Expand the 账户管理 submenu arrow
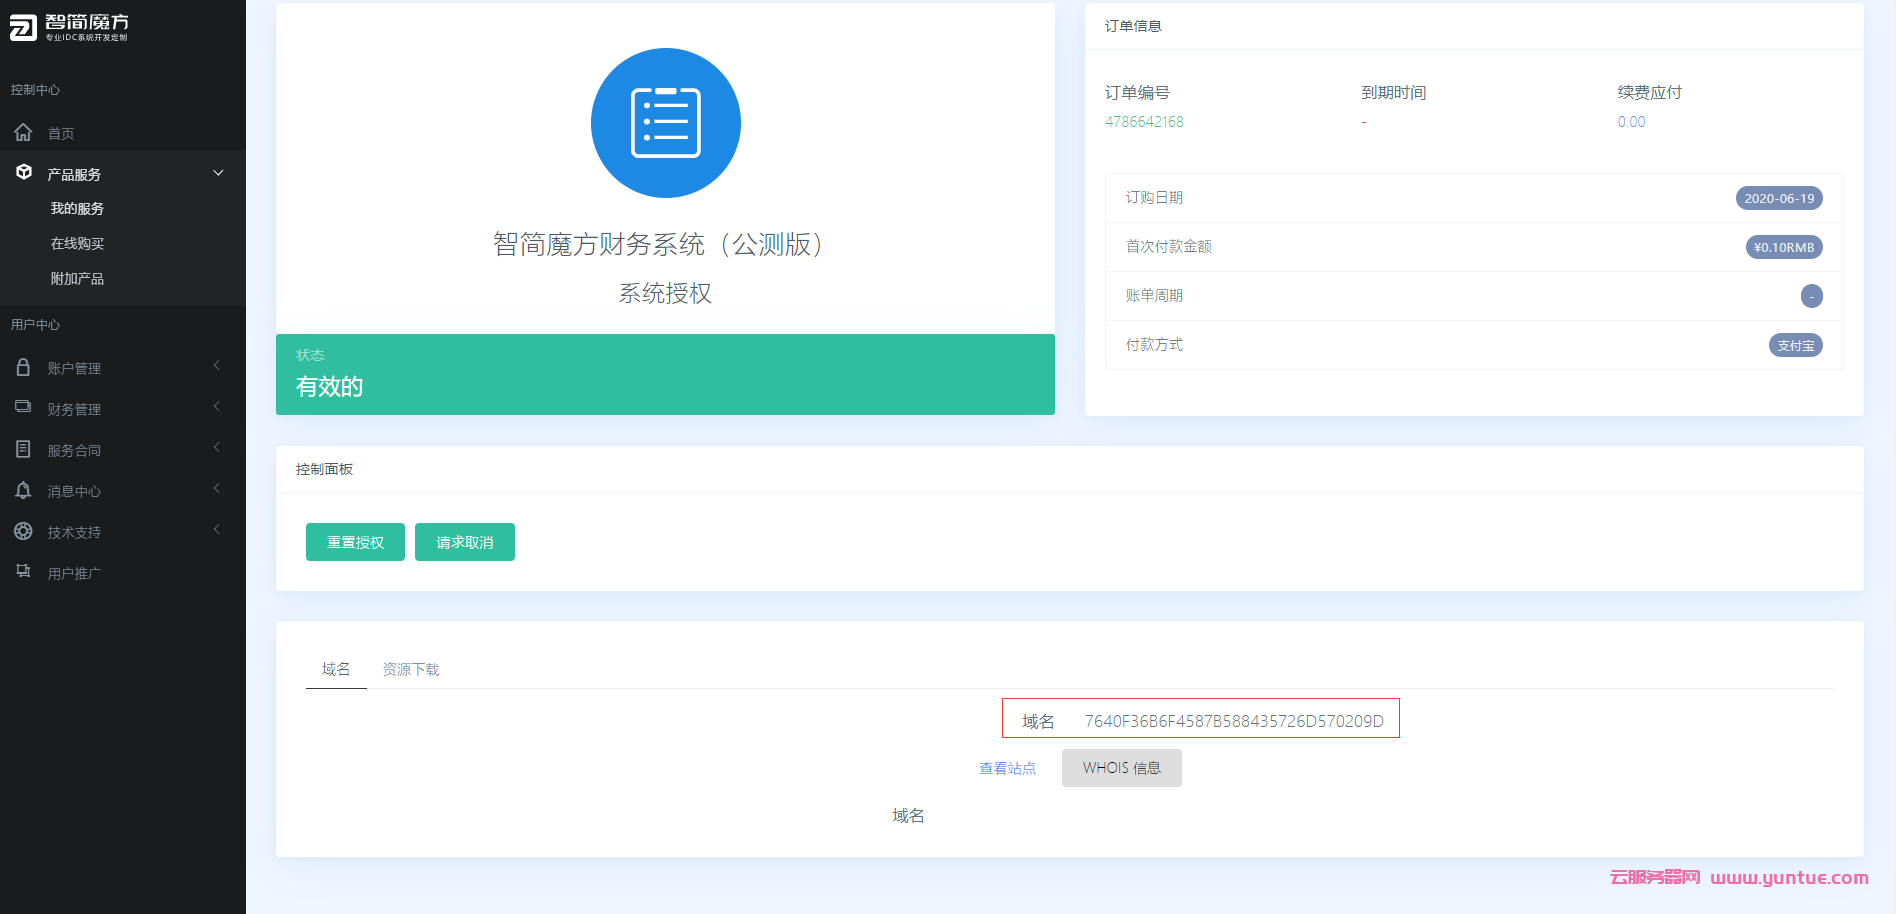The height and width of the screenshot is (914, 1896). (217, 366)
